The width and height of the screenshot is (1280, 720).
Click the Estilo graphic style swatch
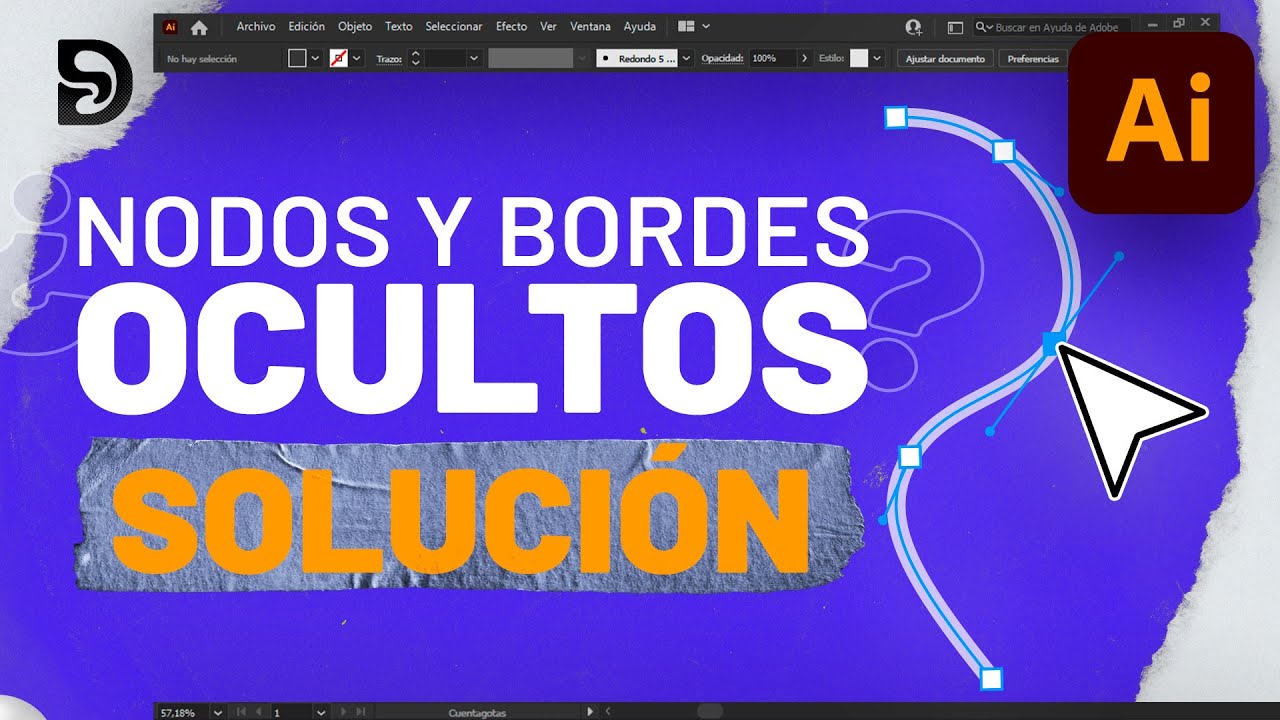pos(859,59)
